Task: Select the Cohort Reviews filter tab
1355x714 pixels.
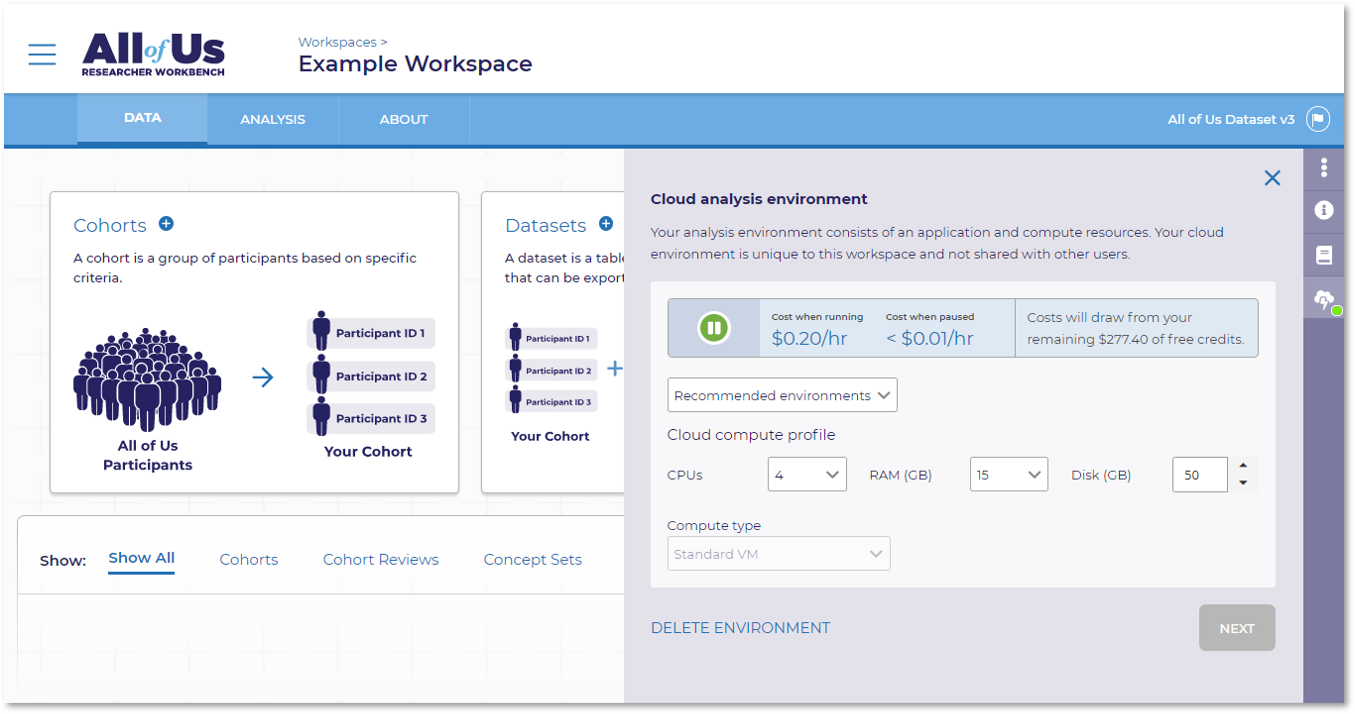Action: [381, 560]
